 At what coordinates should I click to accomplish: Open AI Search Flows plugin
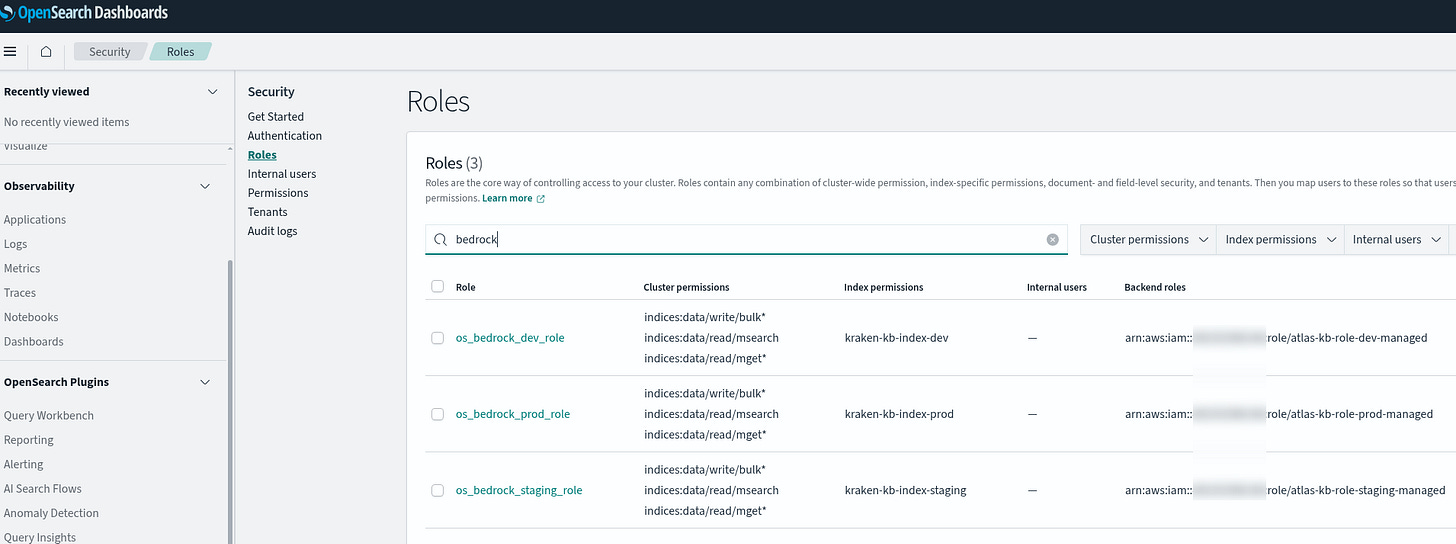[43, 489]
